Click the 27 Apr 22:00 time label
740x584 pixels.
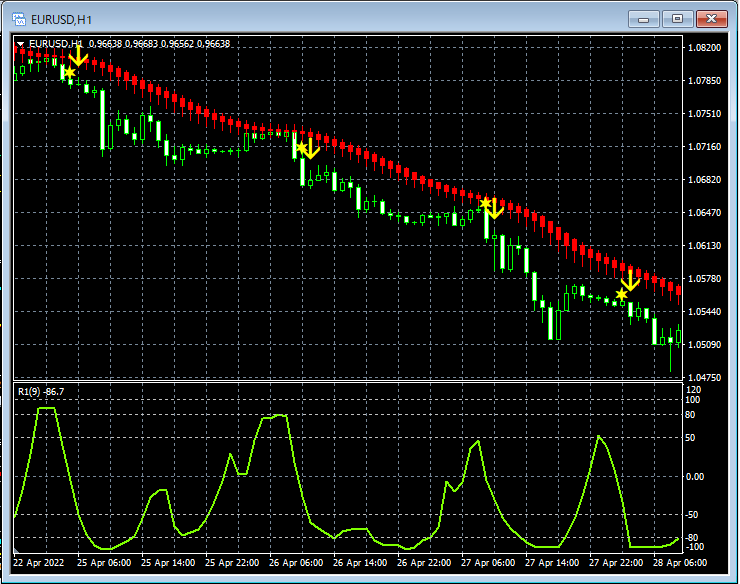point(616,563)
